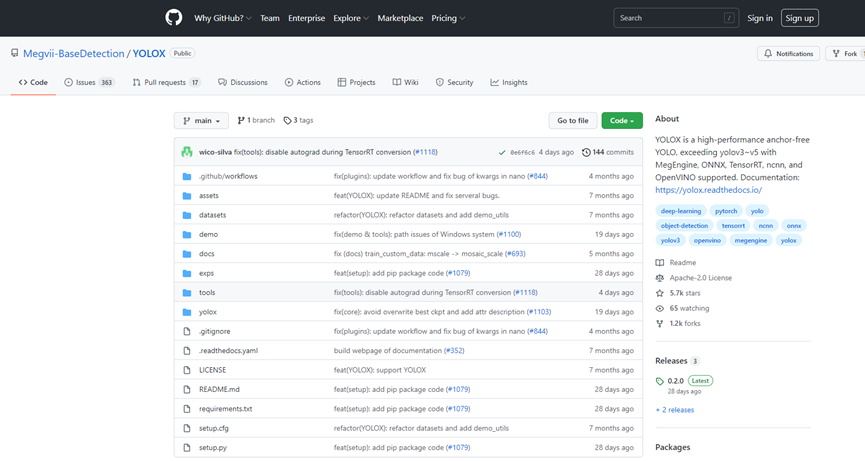Open the Security tab

click(x=455, y=83)
